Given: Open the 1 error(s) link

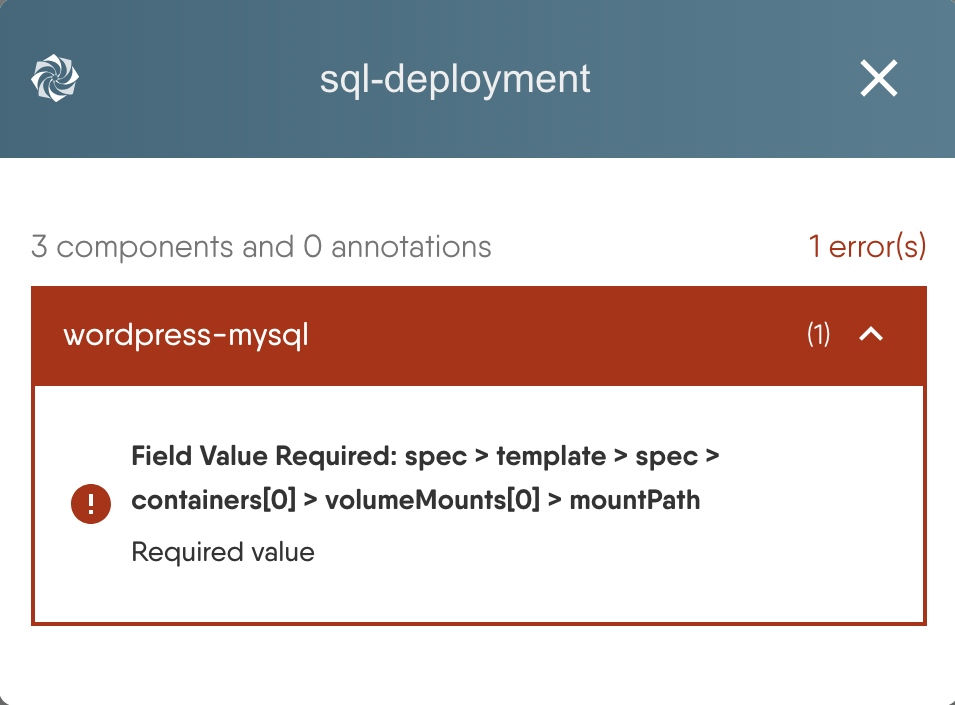Looking at the screenshot, I should click(x=868, y=246).
